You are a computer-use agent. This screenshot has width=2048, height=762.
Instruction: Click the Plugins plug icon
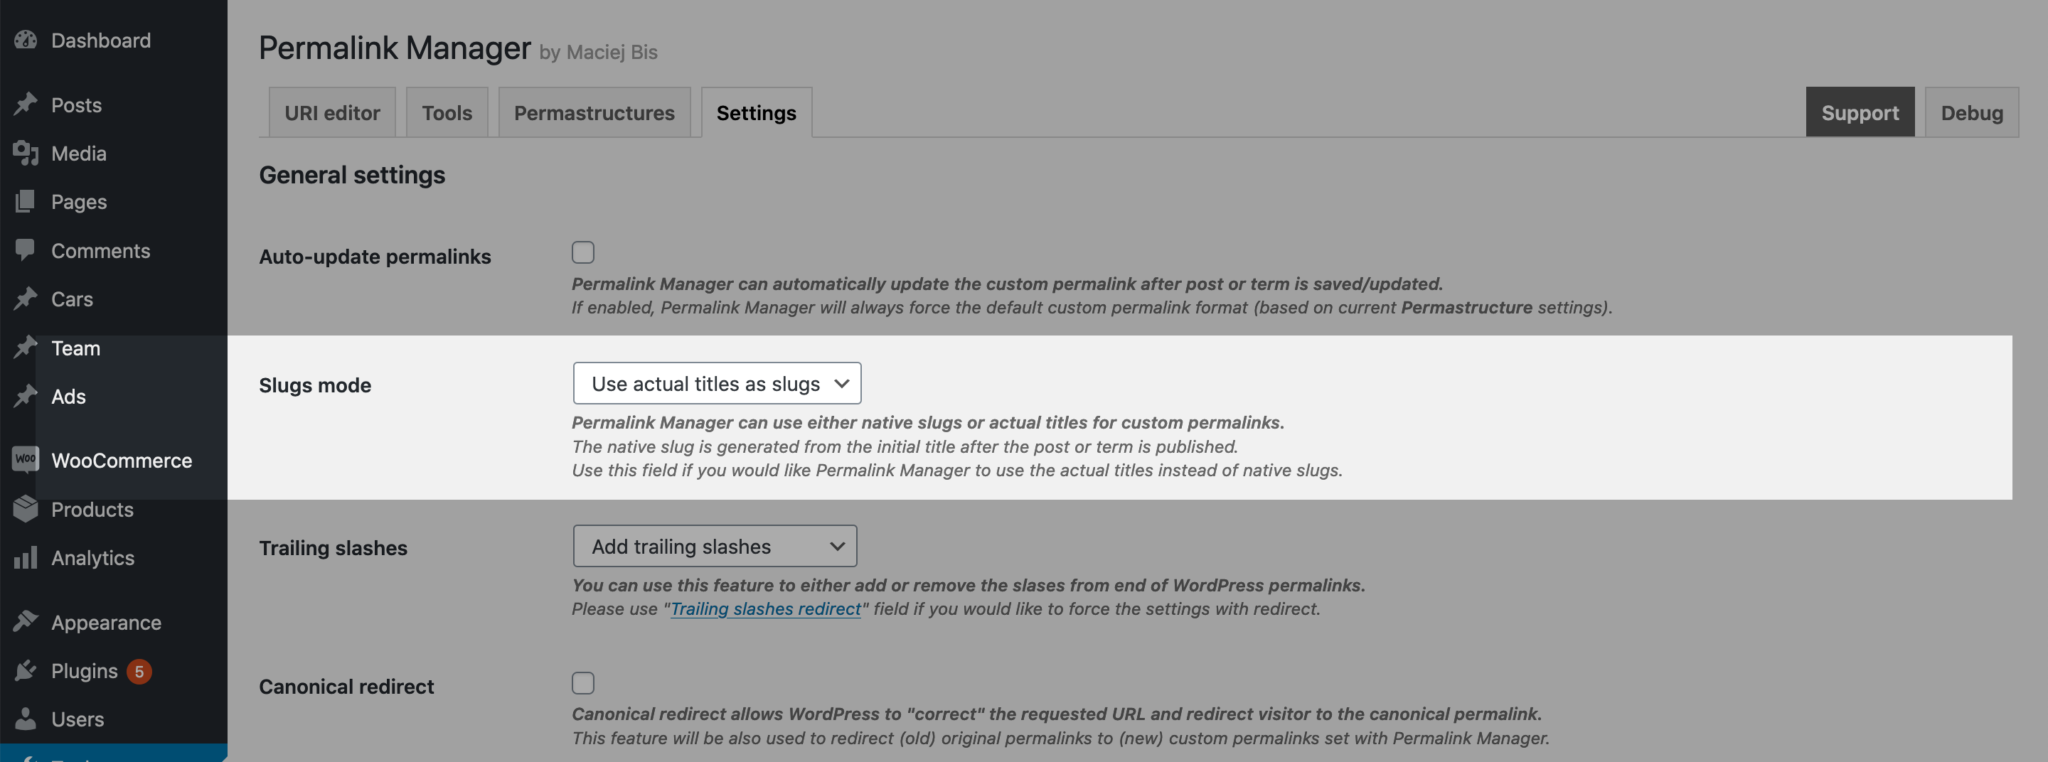[x=26, y=670]
